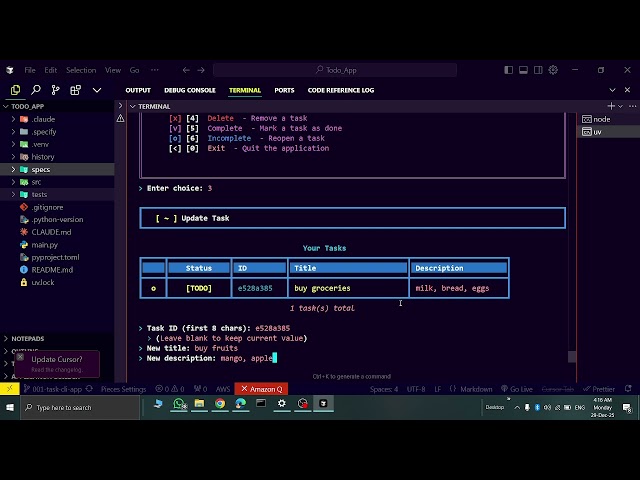Open the Source Control view icon

click(x=56, y=90)
